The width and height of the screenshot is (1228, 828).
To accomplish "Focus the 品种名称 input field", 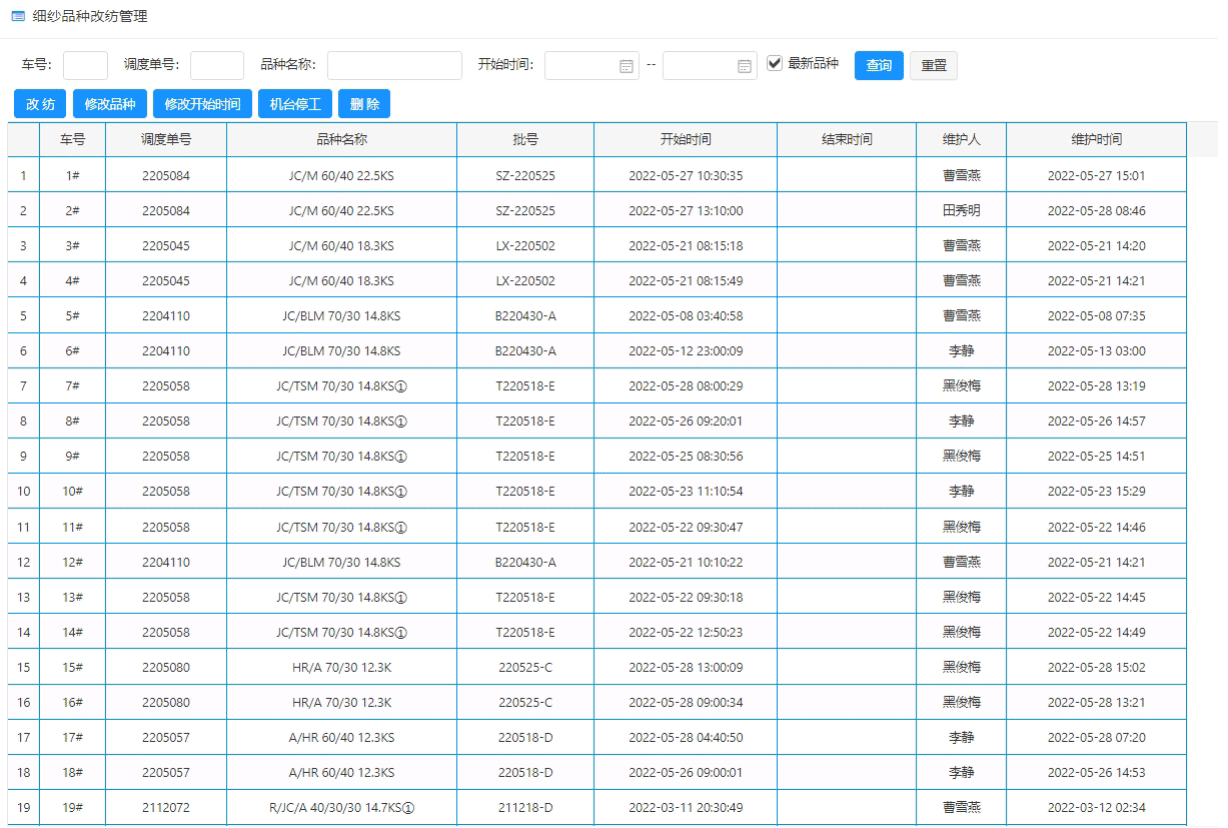I will tap(394, 65).
